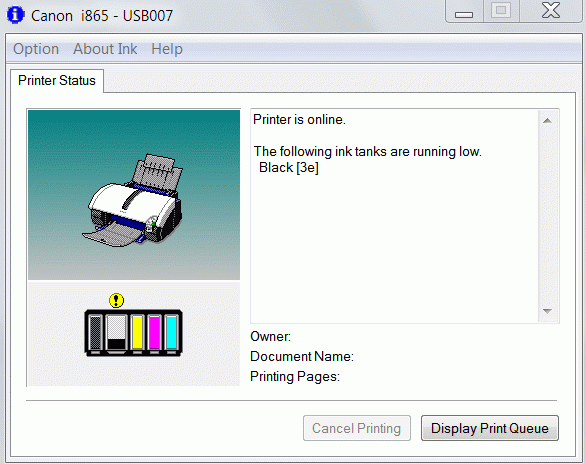
Task: Close the Canon i865 status monitor
Action: point(551,10)
